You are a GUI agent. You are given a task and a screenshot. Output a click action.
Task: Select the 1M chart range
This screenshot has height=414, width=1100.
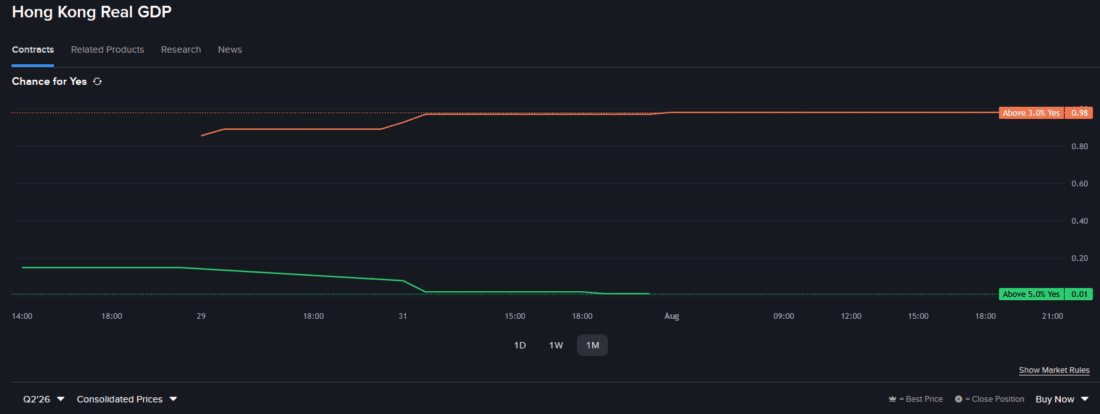tap(592, 345)
